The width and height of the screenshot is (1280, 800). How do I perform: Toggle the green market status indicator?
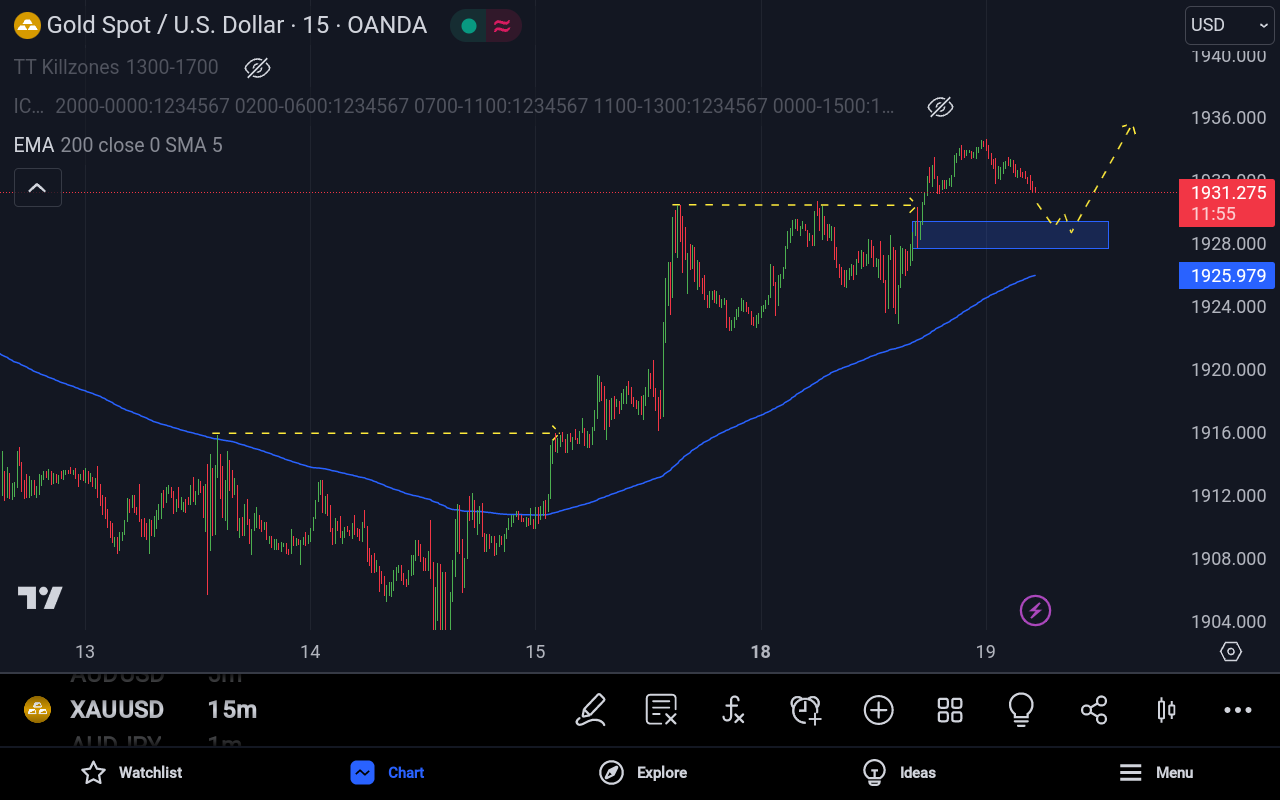[468, 26]
